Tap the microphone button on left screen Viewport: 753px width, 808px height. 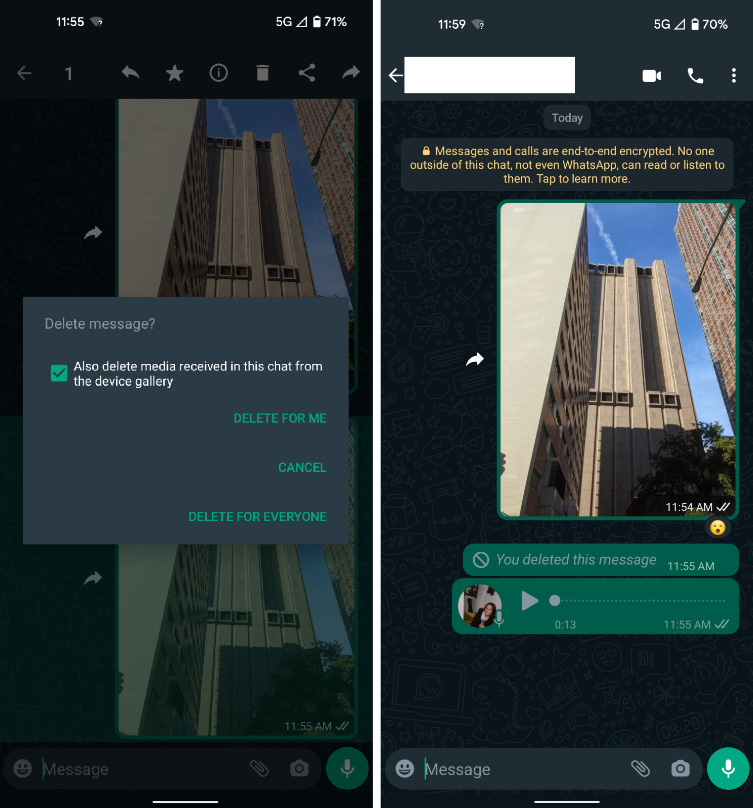347,768
